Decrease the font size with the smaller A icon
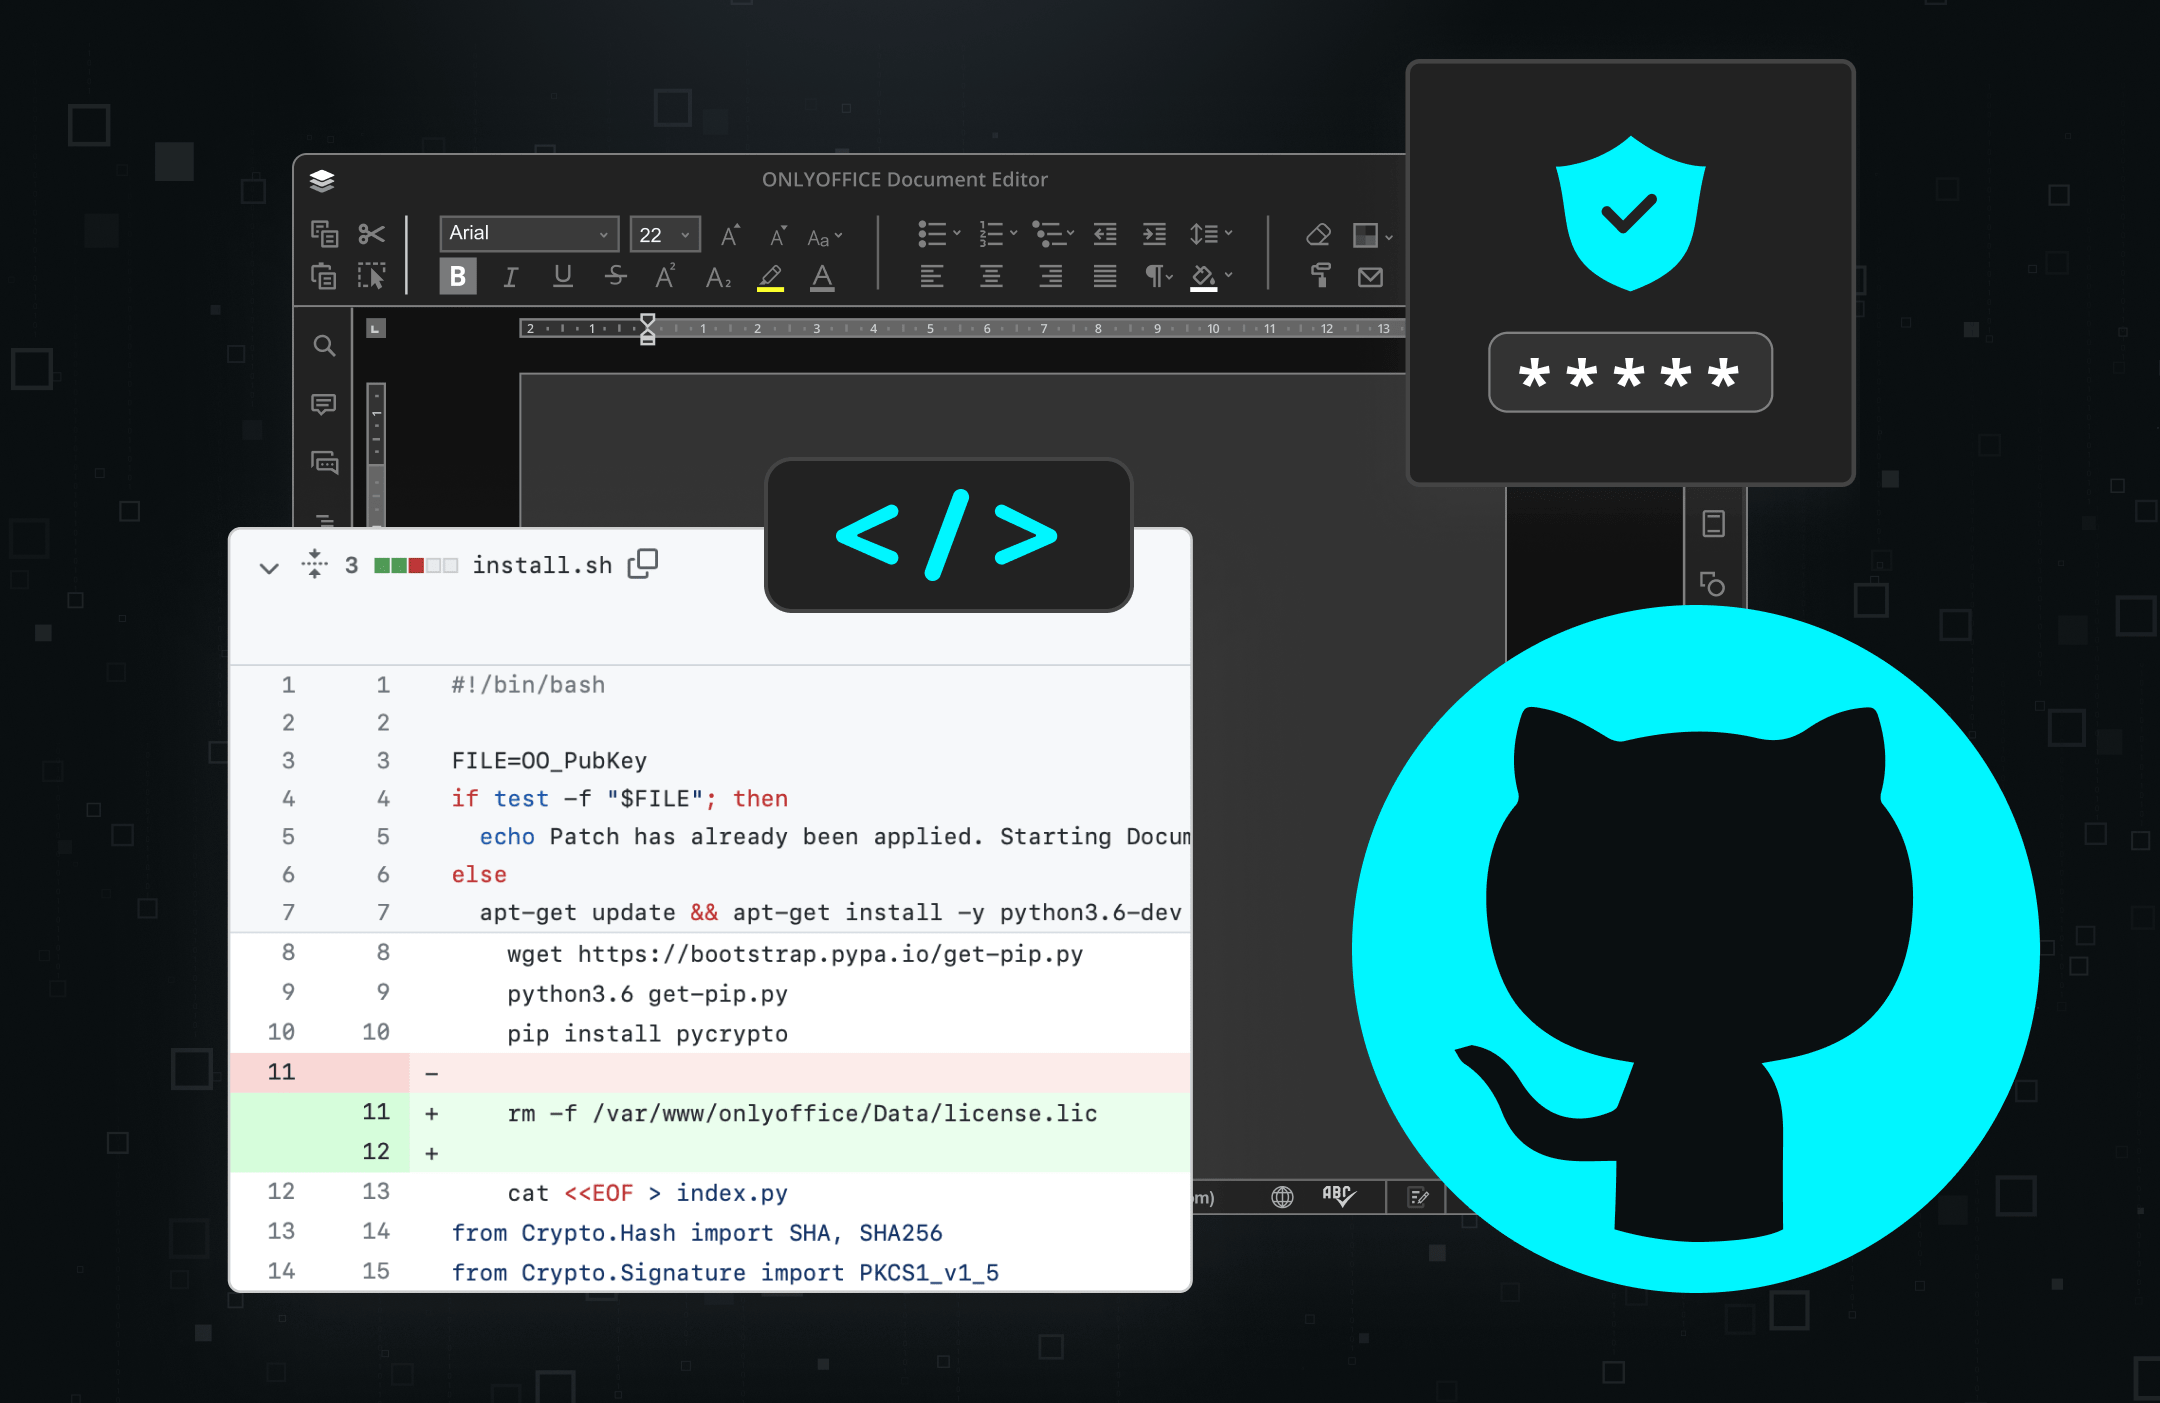 click(x=777, y=236)
